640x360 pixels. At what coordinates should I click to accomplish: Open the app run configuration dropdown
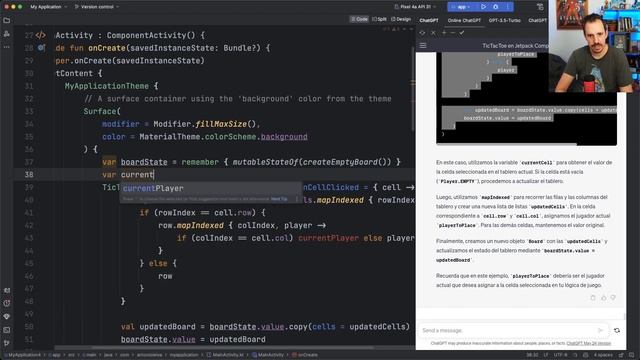461,7
